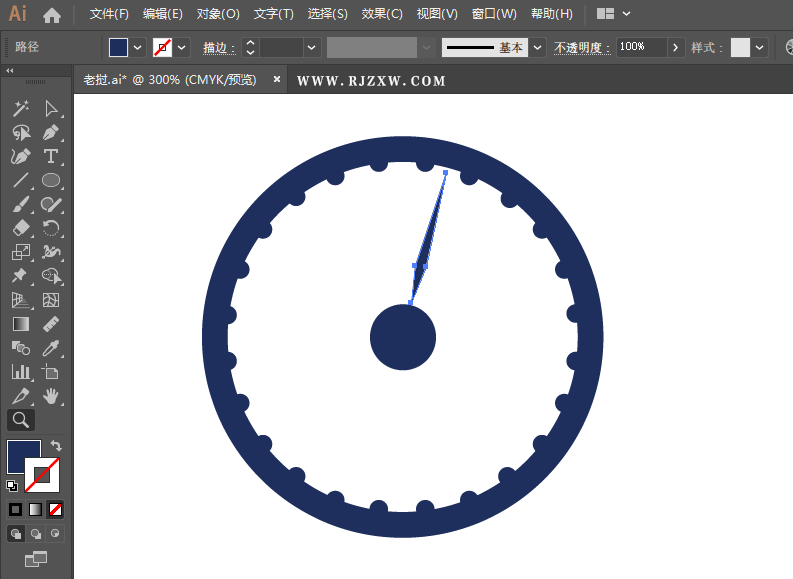The height and width of the screenshot is (579, 793).
Task: Set paint mode to None
Action: point(55,509)
